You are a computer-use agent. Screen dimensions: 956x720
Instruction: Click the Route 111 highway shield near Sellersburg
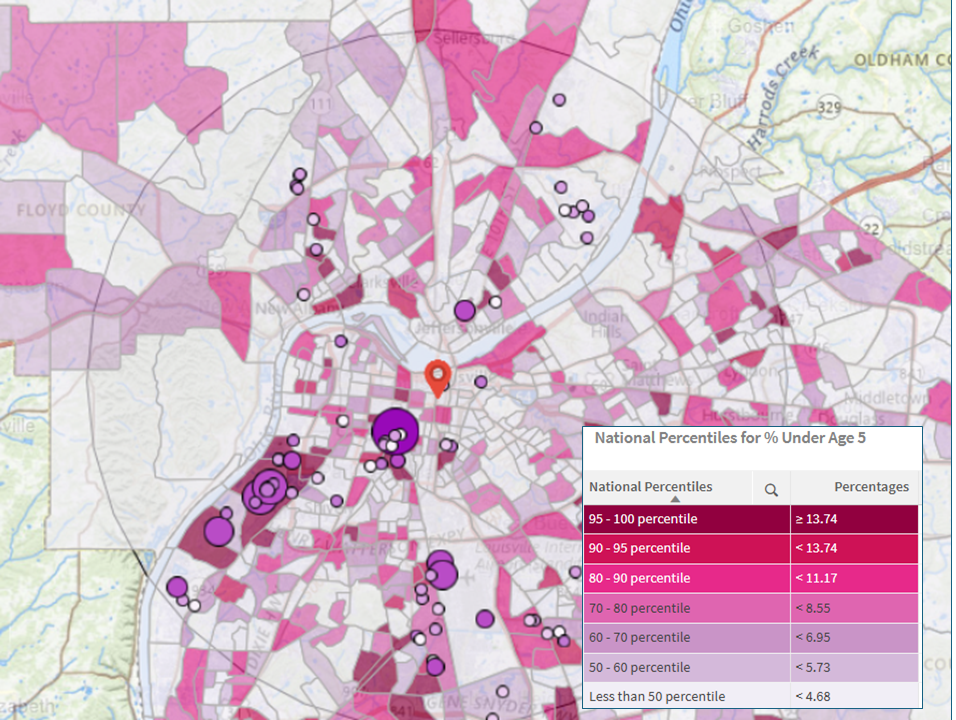coord(321,102)
